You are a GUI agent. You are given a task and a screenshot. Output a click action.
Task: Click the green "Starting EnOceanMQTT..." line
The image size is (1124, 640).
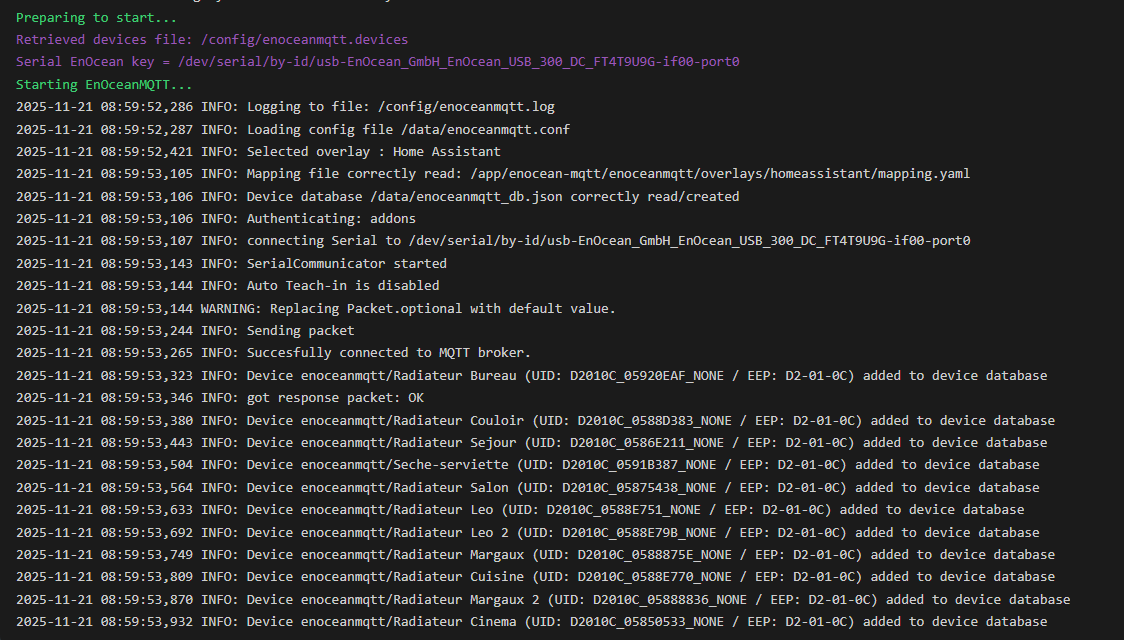point(104,84)
